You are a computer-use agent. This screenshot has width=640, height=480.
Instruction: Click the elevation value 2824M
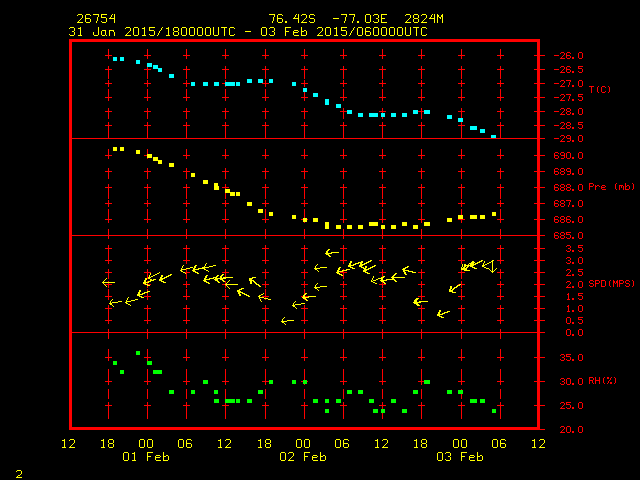424,19
